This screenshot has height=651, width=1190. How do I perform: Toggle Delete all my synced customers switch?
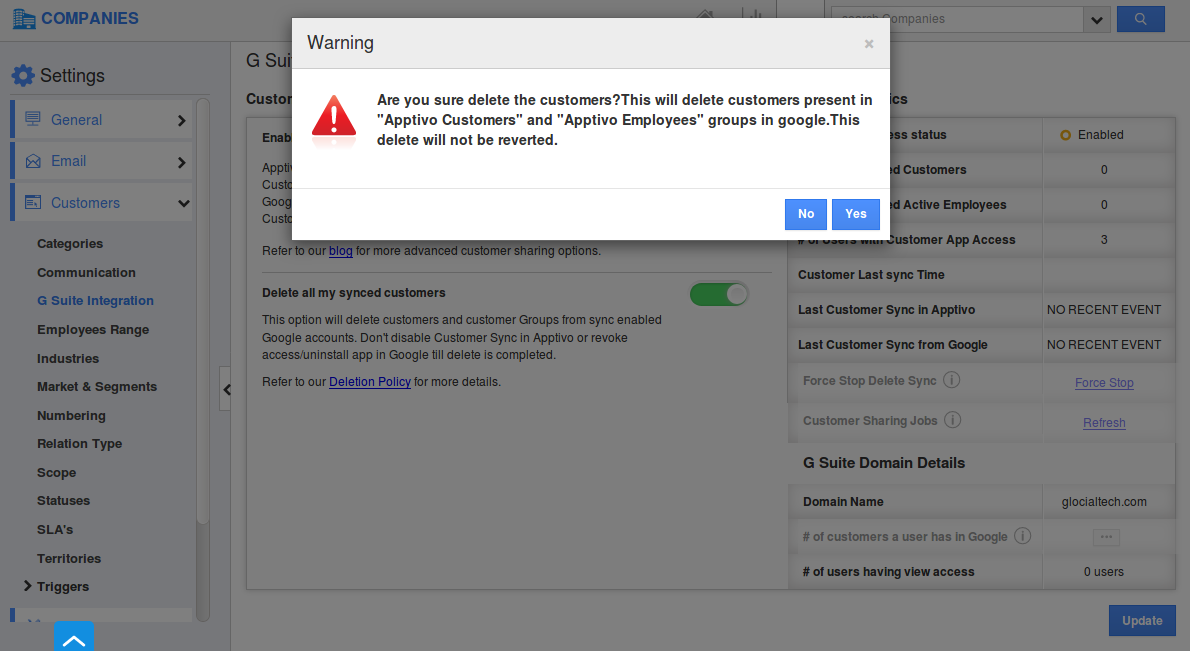pos(719,294)
